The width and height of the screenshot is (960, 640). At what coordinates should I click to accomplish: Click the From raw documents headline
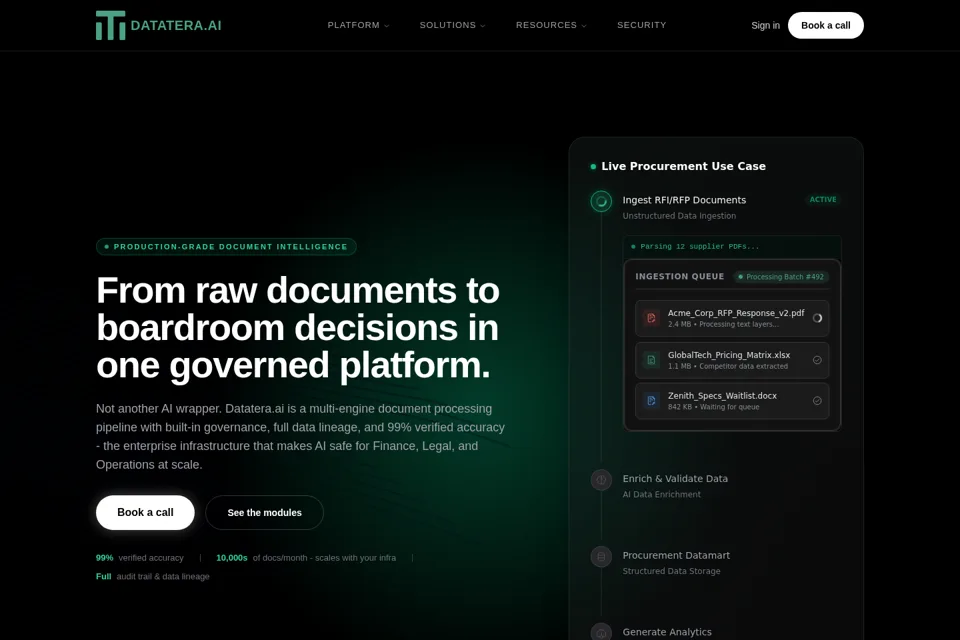coord(298,328)
